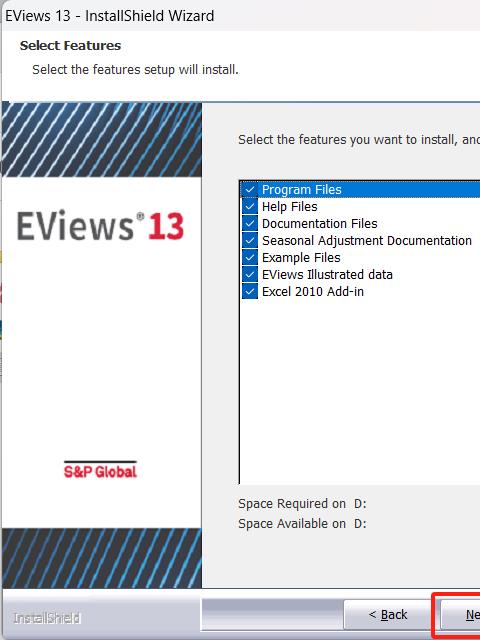Click the Space Available on D: text
480x640 pixels.
302,523
